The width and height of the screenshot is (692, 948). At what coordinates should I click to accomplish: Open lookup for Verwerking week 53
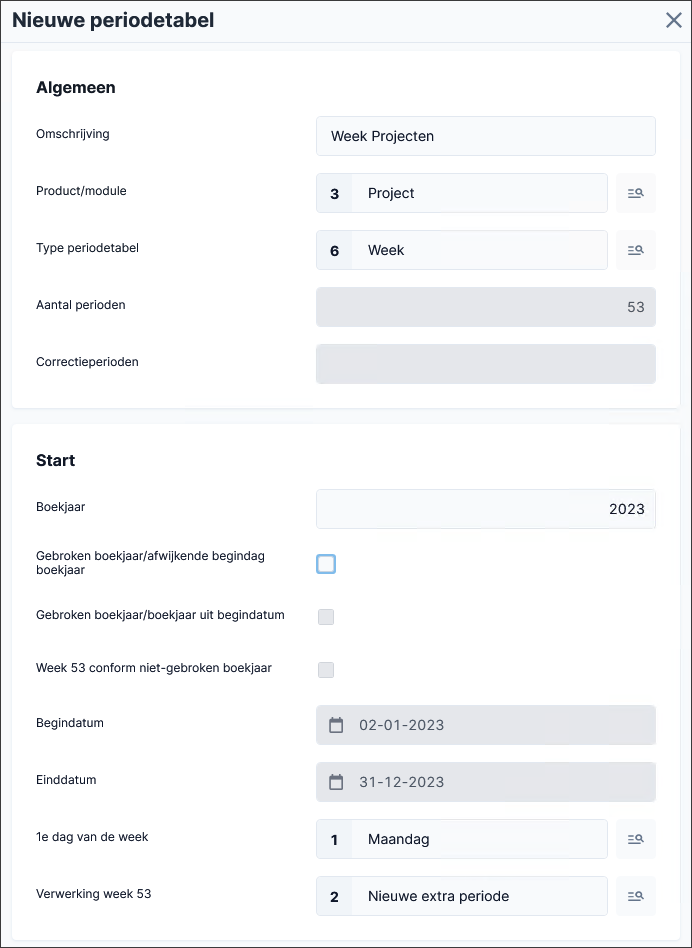[636, 896]
